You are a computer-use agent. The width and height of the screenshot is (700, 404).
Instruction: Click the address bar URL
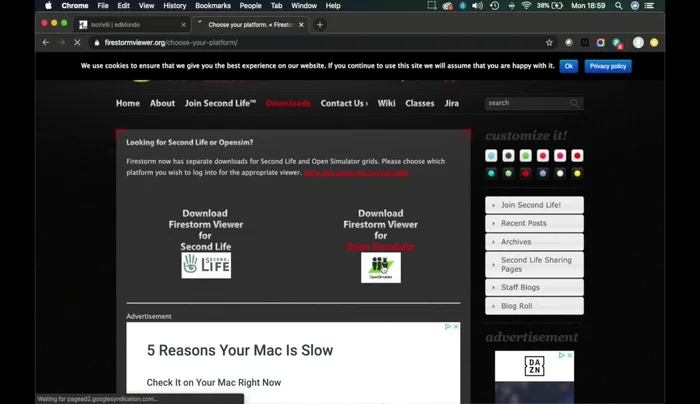(171, 42)
